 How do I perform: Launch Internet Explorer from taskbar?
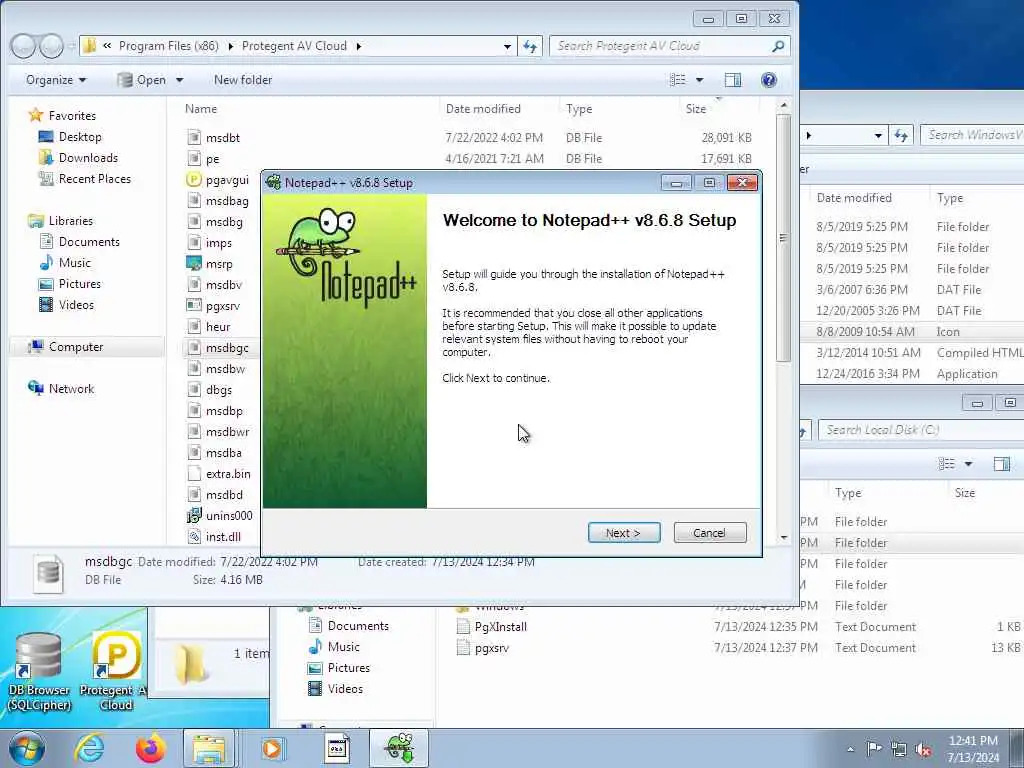[x=89, y=748]
